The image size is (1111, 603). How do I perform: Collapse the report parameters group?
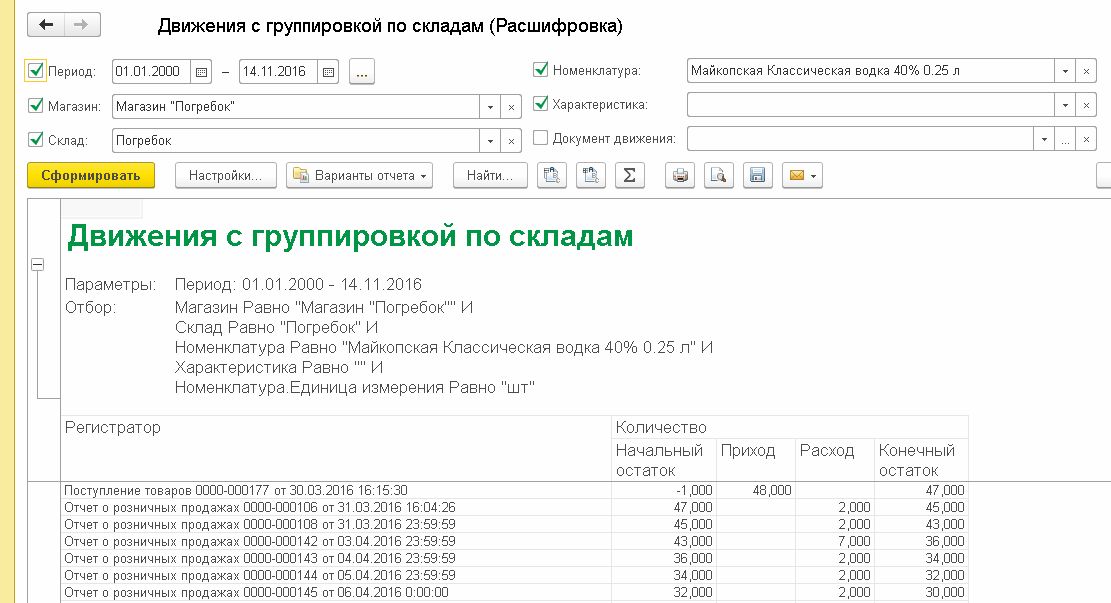(38, 264)
